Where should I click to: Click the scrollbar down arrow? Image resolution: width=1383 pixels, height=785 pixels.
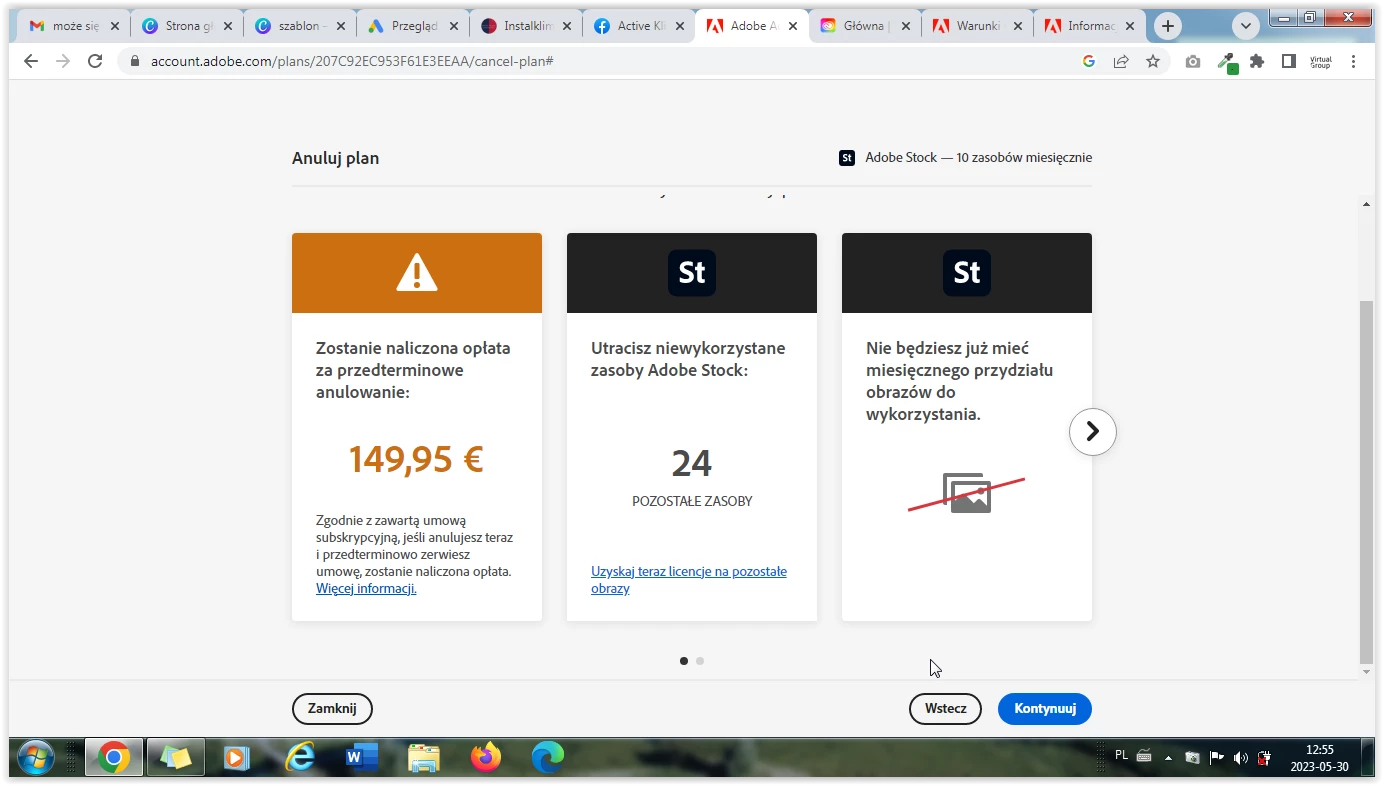[1367, 672]
